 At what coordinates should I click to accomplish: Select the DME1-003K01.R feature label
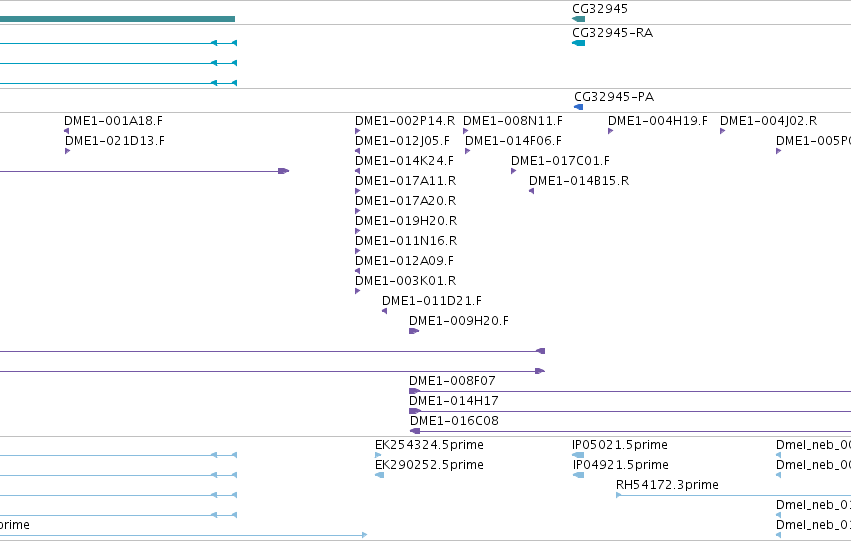[405, 281]
